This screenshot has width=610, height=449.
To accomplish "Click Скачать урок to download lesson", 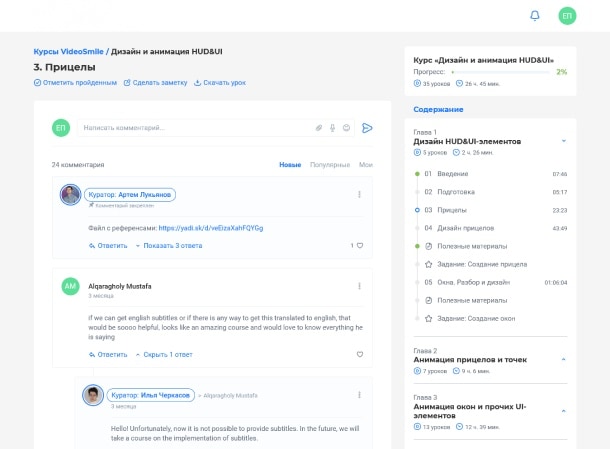I will [218, 83].
